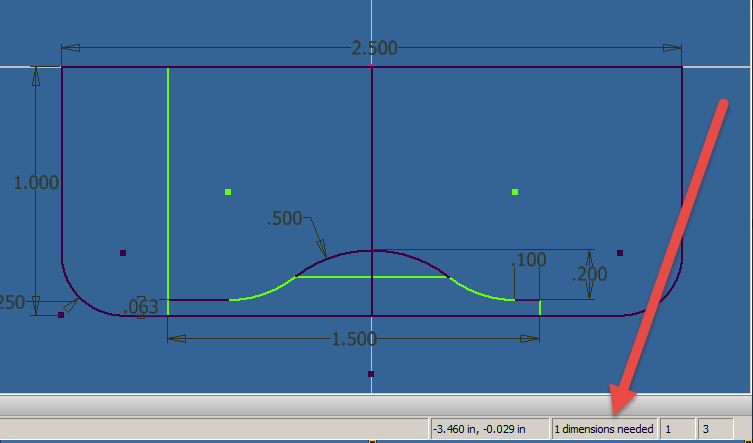
Task: Select the left green center point
Action: pos(228,192)
